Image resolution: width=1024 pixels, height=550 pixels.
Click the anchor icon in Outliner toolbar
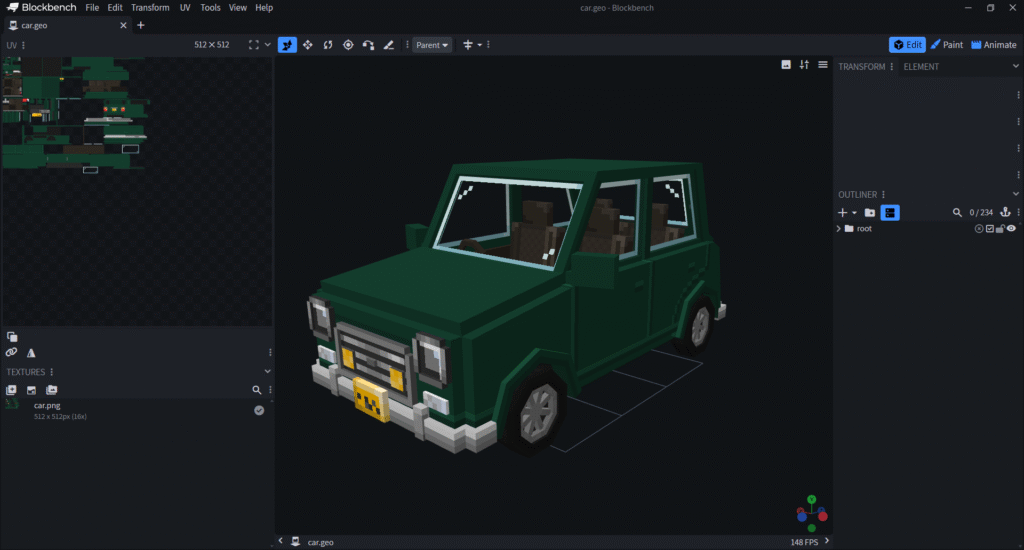pos(1006,213)
